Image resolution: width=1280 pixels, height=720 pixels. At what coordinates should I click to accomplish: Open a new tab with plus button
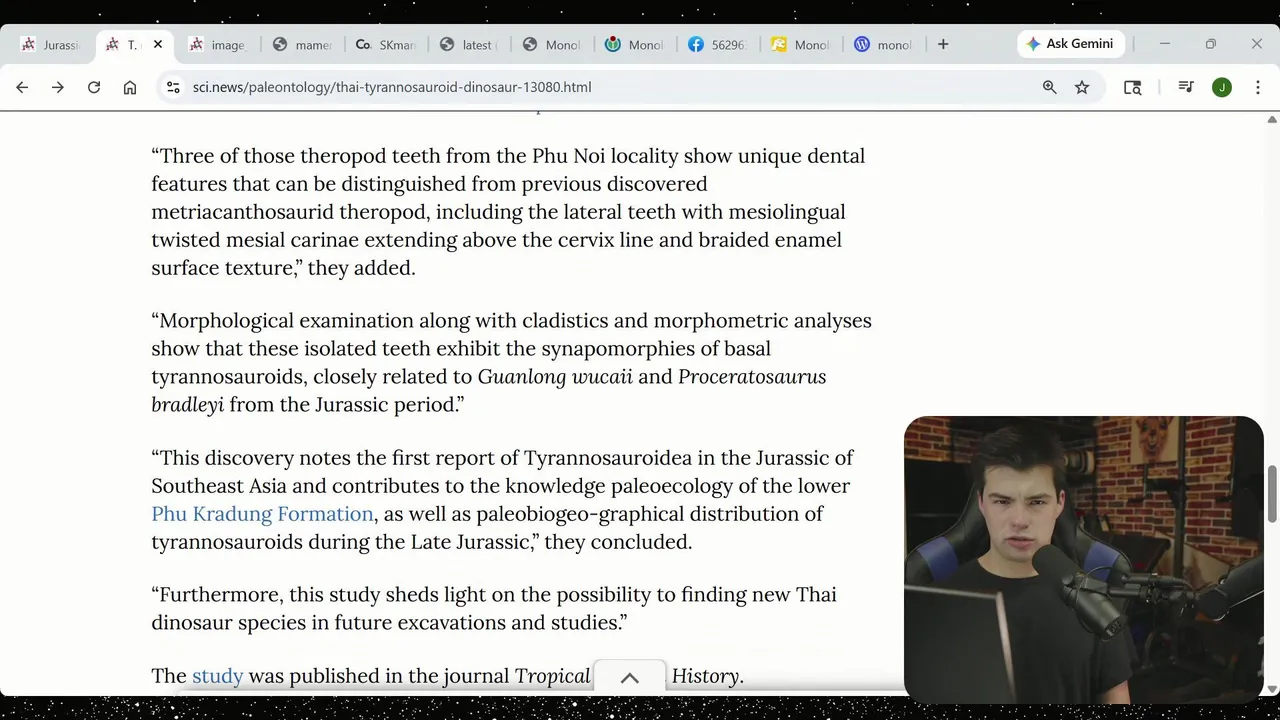coord(943,44)
